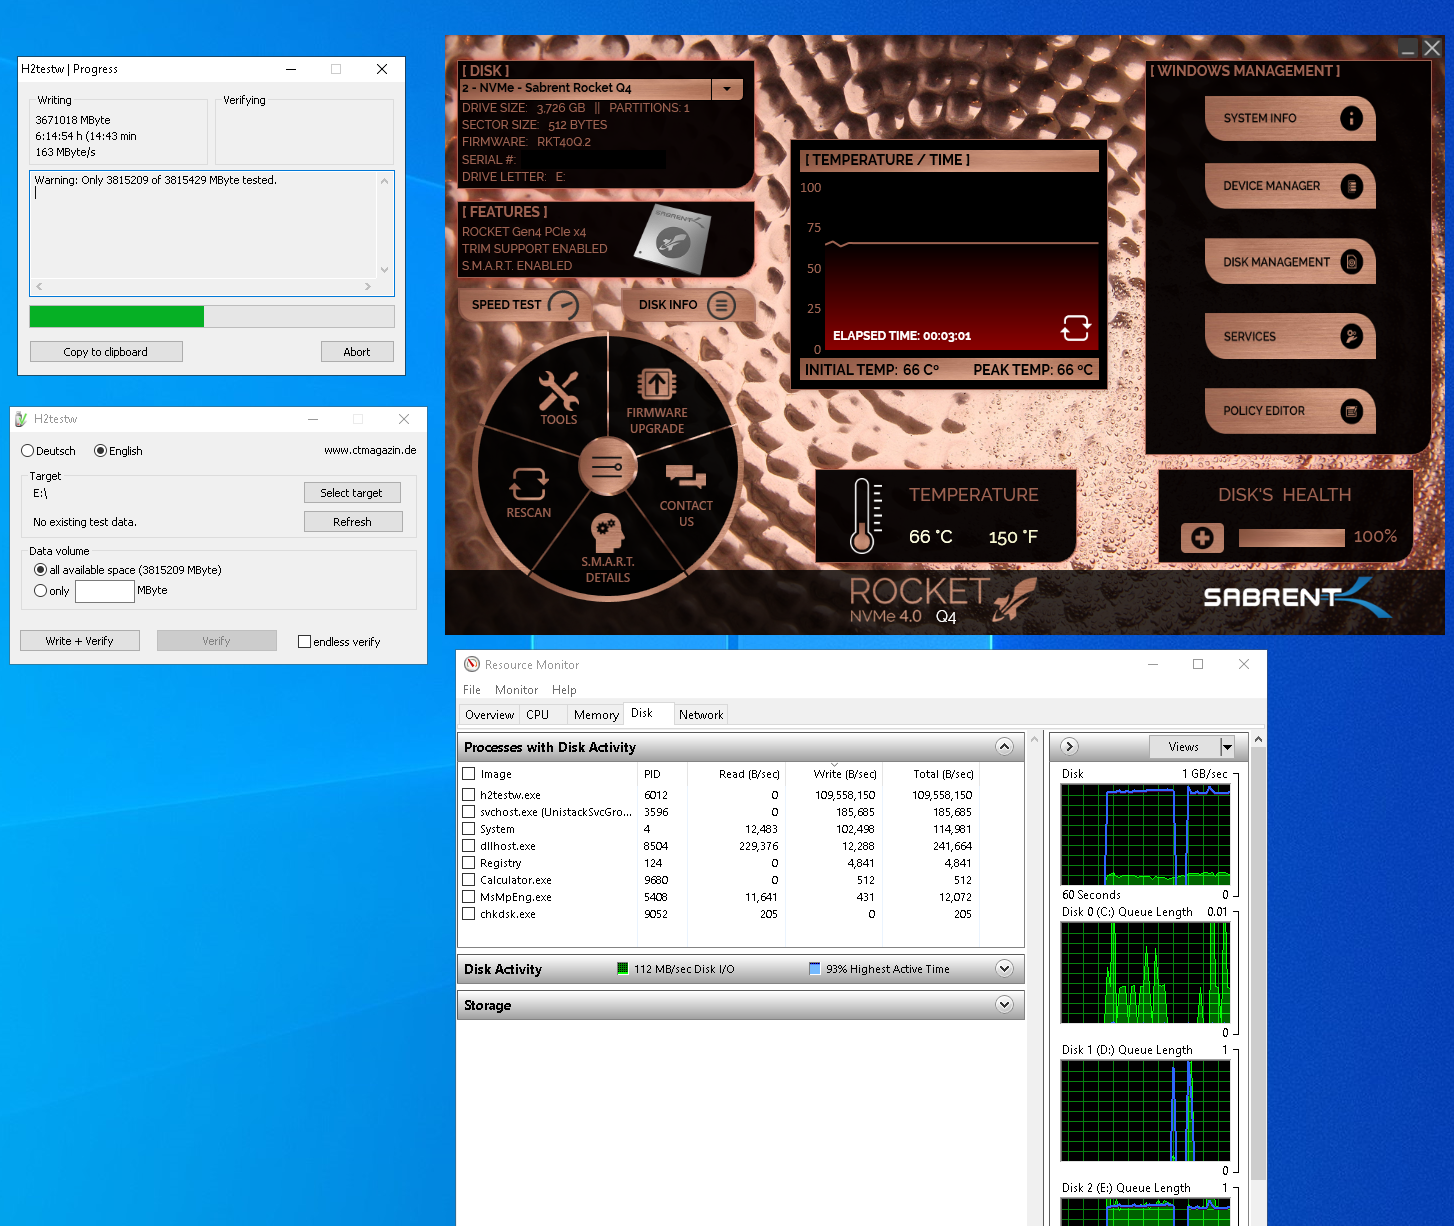Check the MsMpEng.exe process checkbox

tap(468, 897)
